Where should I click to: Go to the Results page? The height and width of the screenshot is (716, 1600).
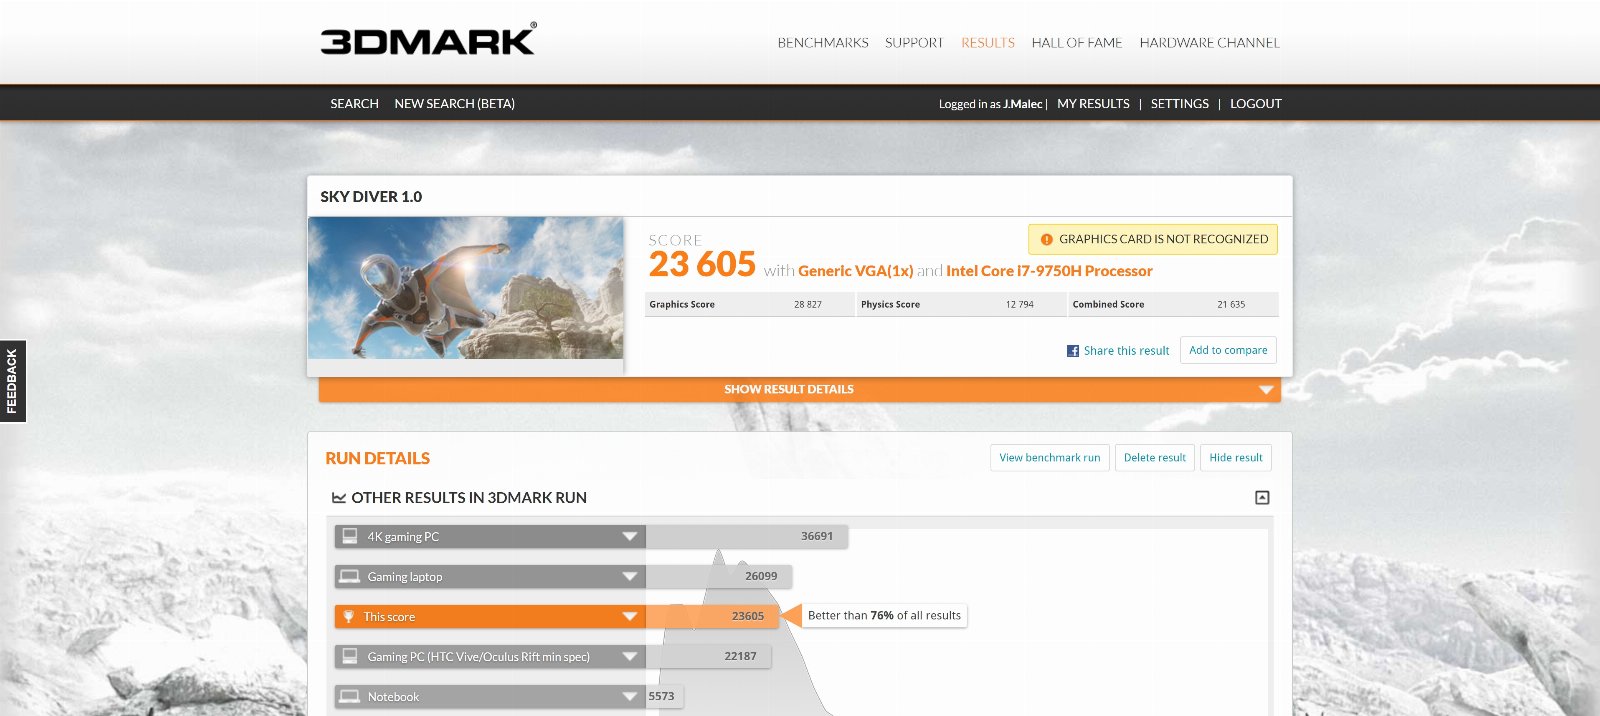[x=988, y=43]
